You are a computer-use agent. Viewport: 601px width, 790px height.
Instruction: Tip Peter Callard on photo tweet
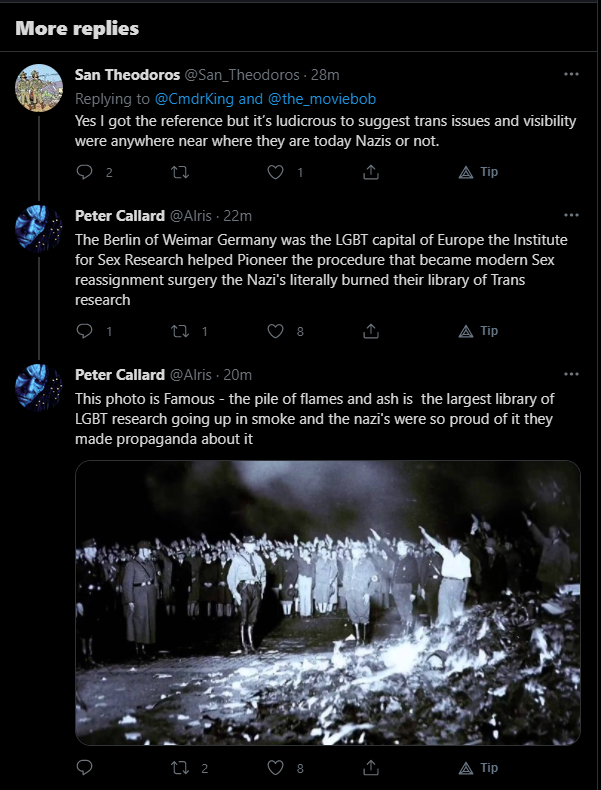478,768
